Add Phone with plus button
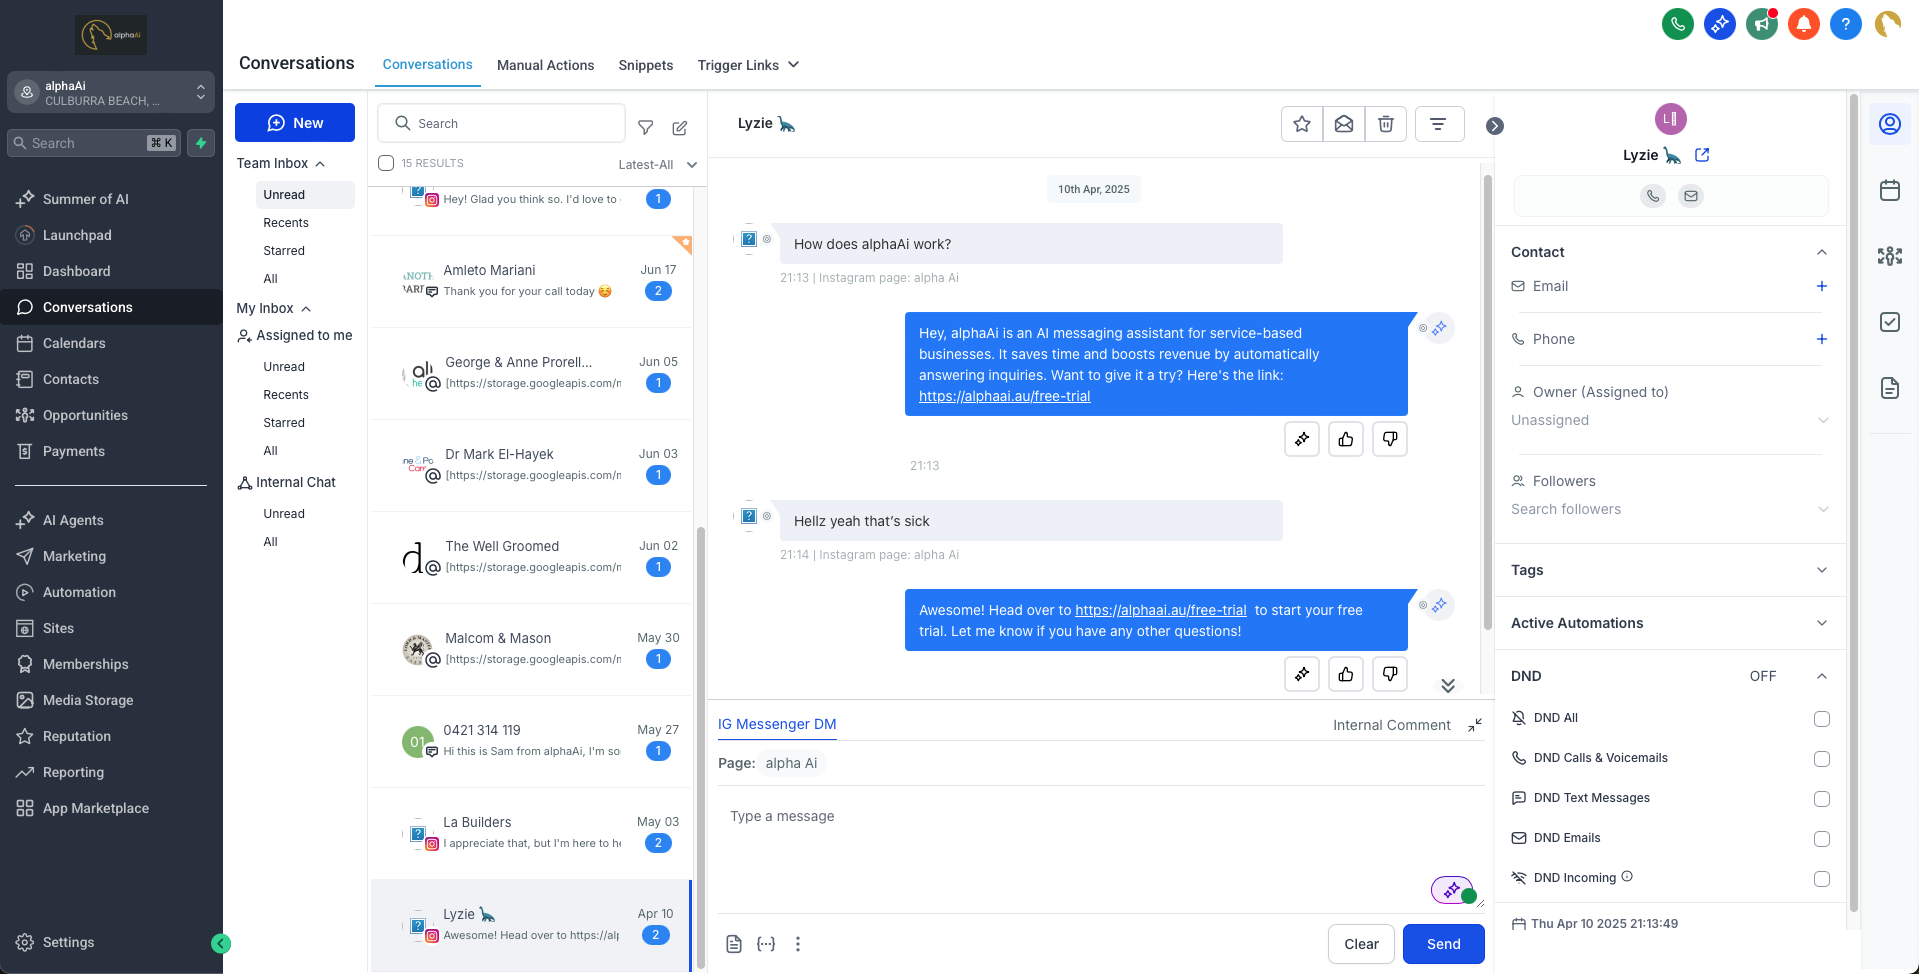This screenshot has height=974, width=1919. [x=1821, y=339]
